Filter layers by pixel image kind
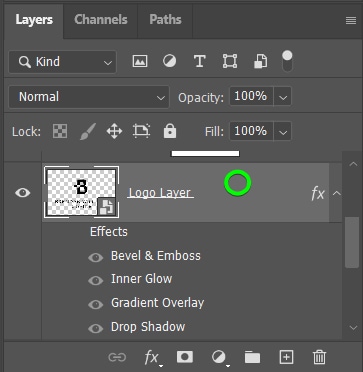363x372 pixels. click(140, 61)
